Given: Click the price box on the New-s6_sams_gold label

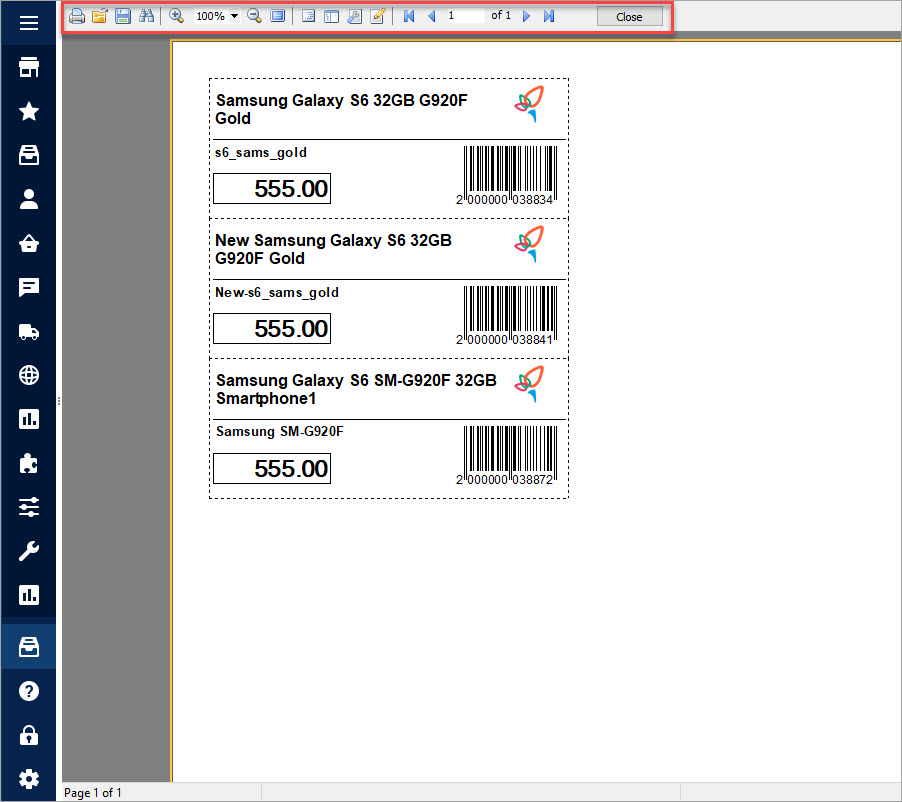Looking at the screenshot, I should coord(272,329).
